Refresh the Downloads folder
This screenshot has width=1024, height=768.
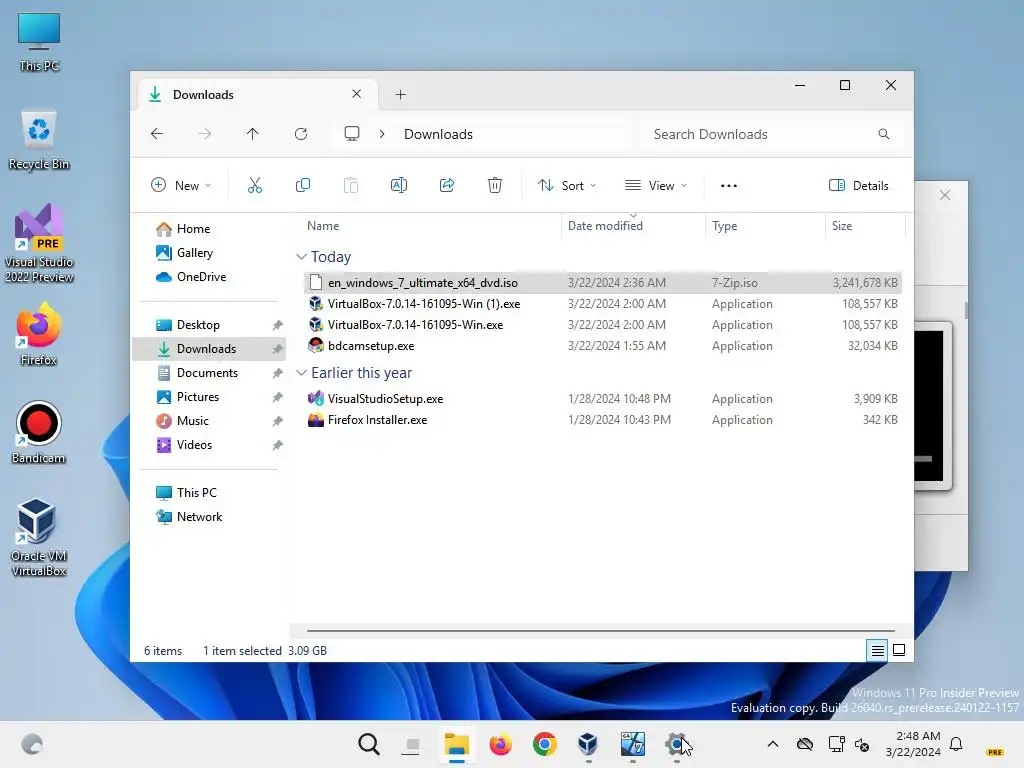[301, 134]
